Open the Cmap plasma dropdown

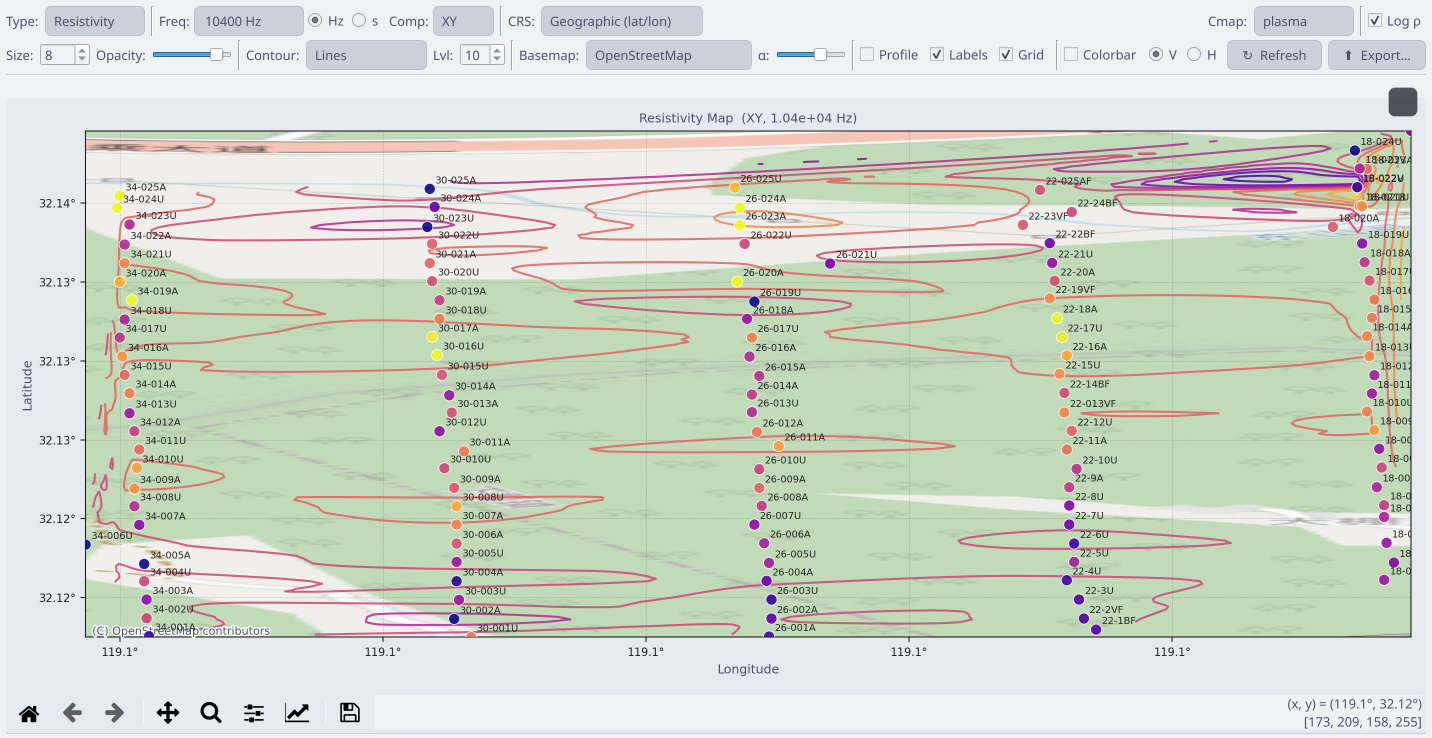[1304, 21]
